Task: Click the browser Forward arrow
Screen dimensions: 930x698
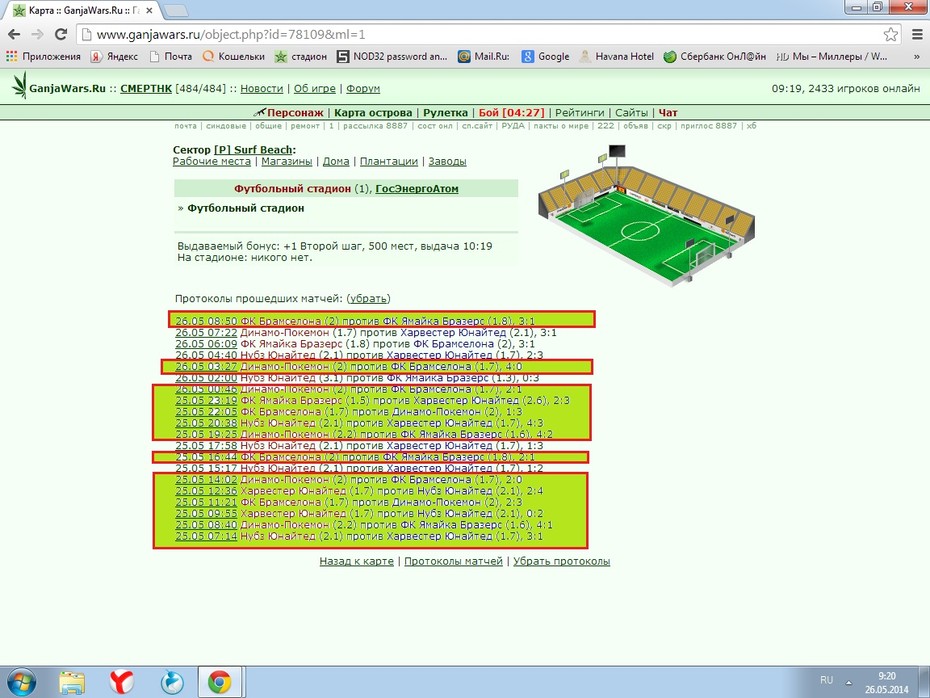Action: 37,34
